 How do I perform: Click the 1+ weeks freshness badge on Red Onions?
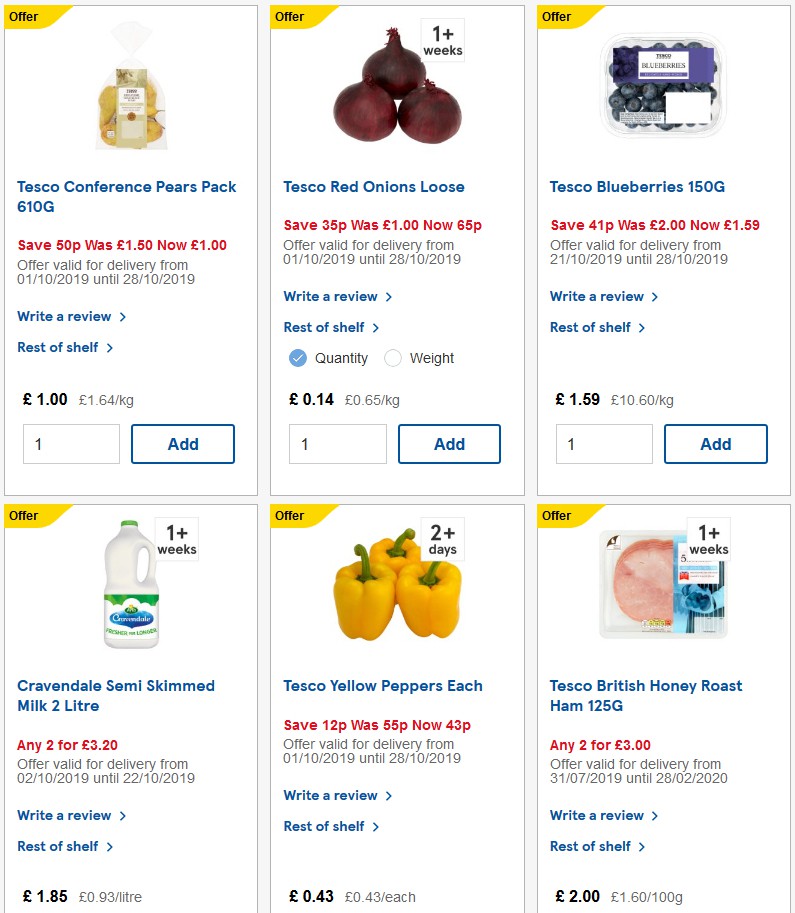click(442, 39)
